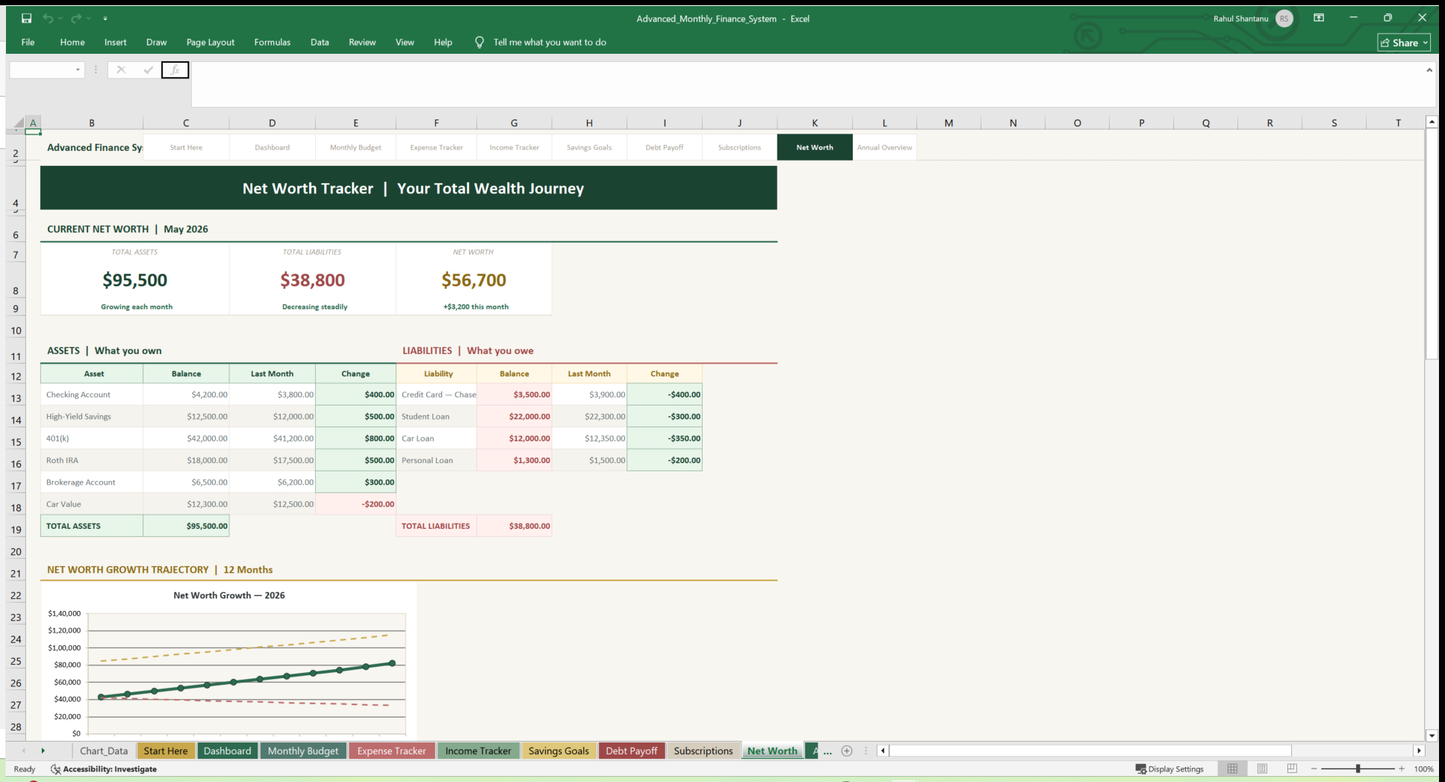Switch to the Page Layout tab

[x=210, y=42]
